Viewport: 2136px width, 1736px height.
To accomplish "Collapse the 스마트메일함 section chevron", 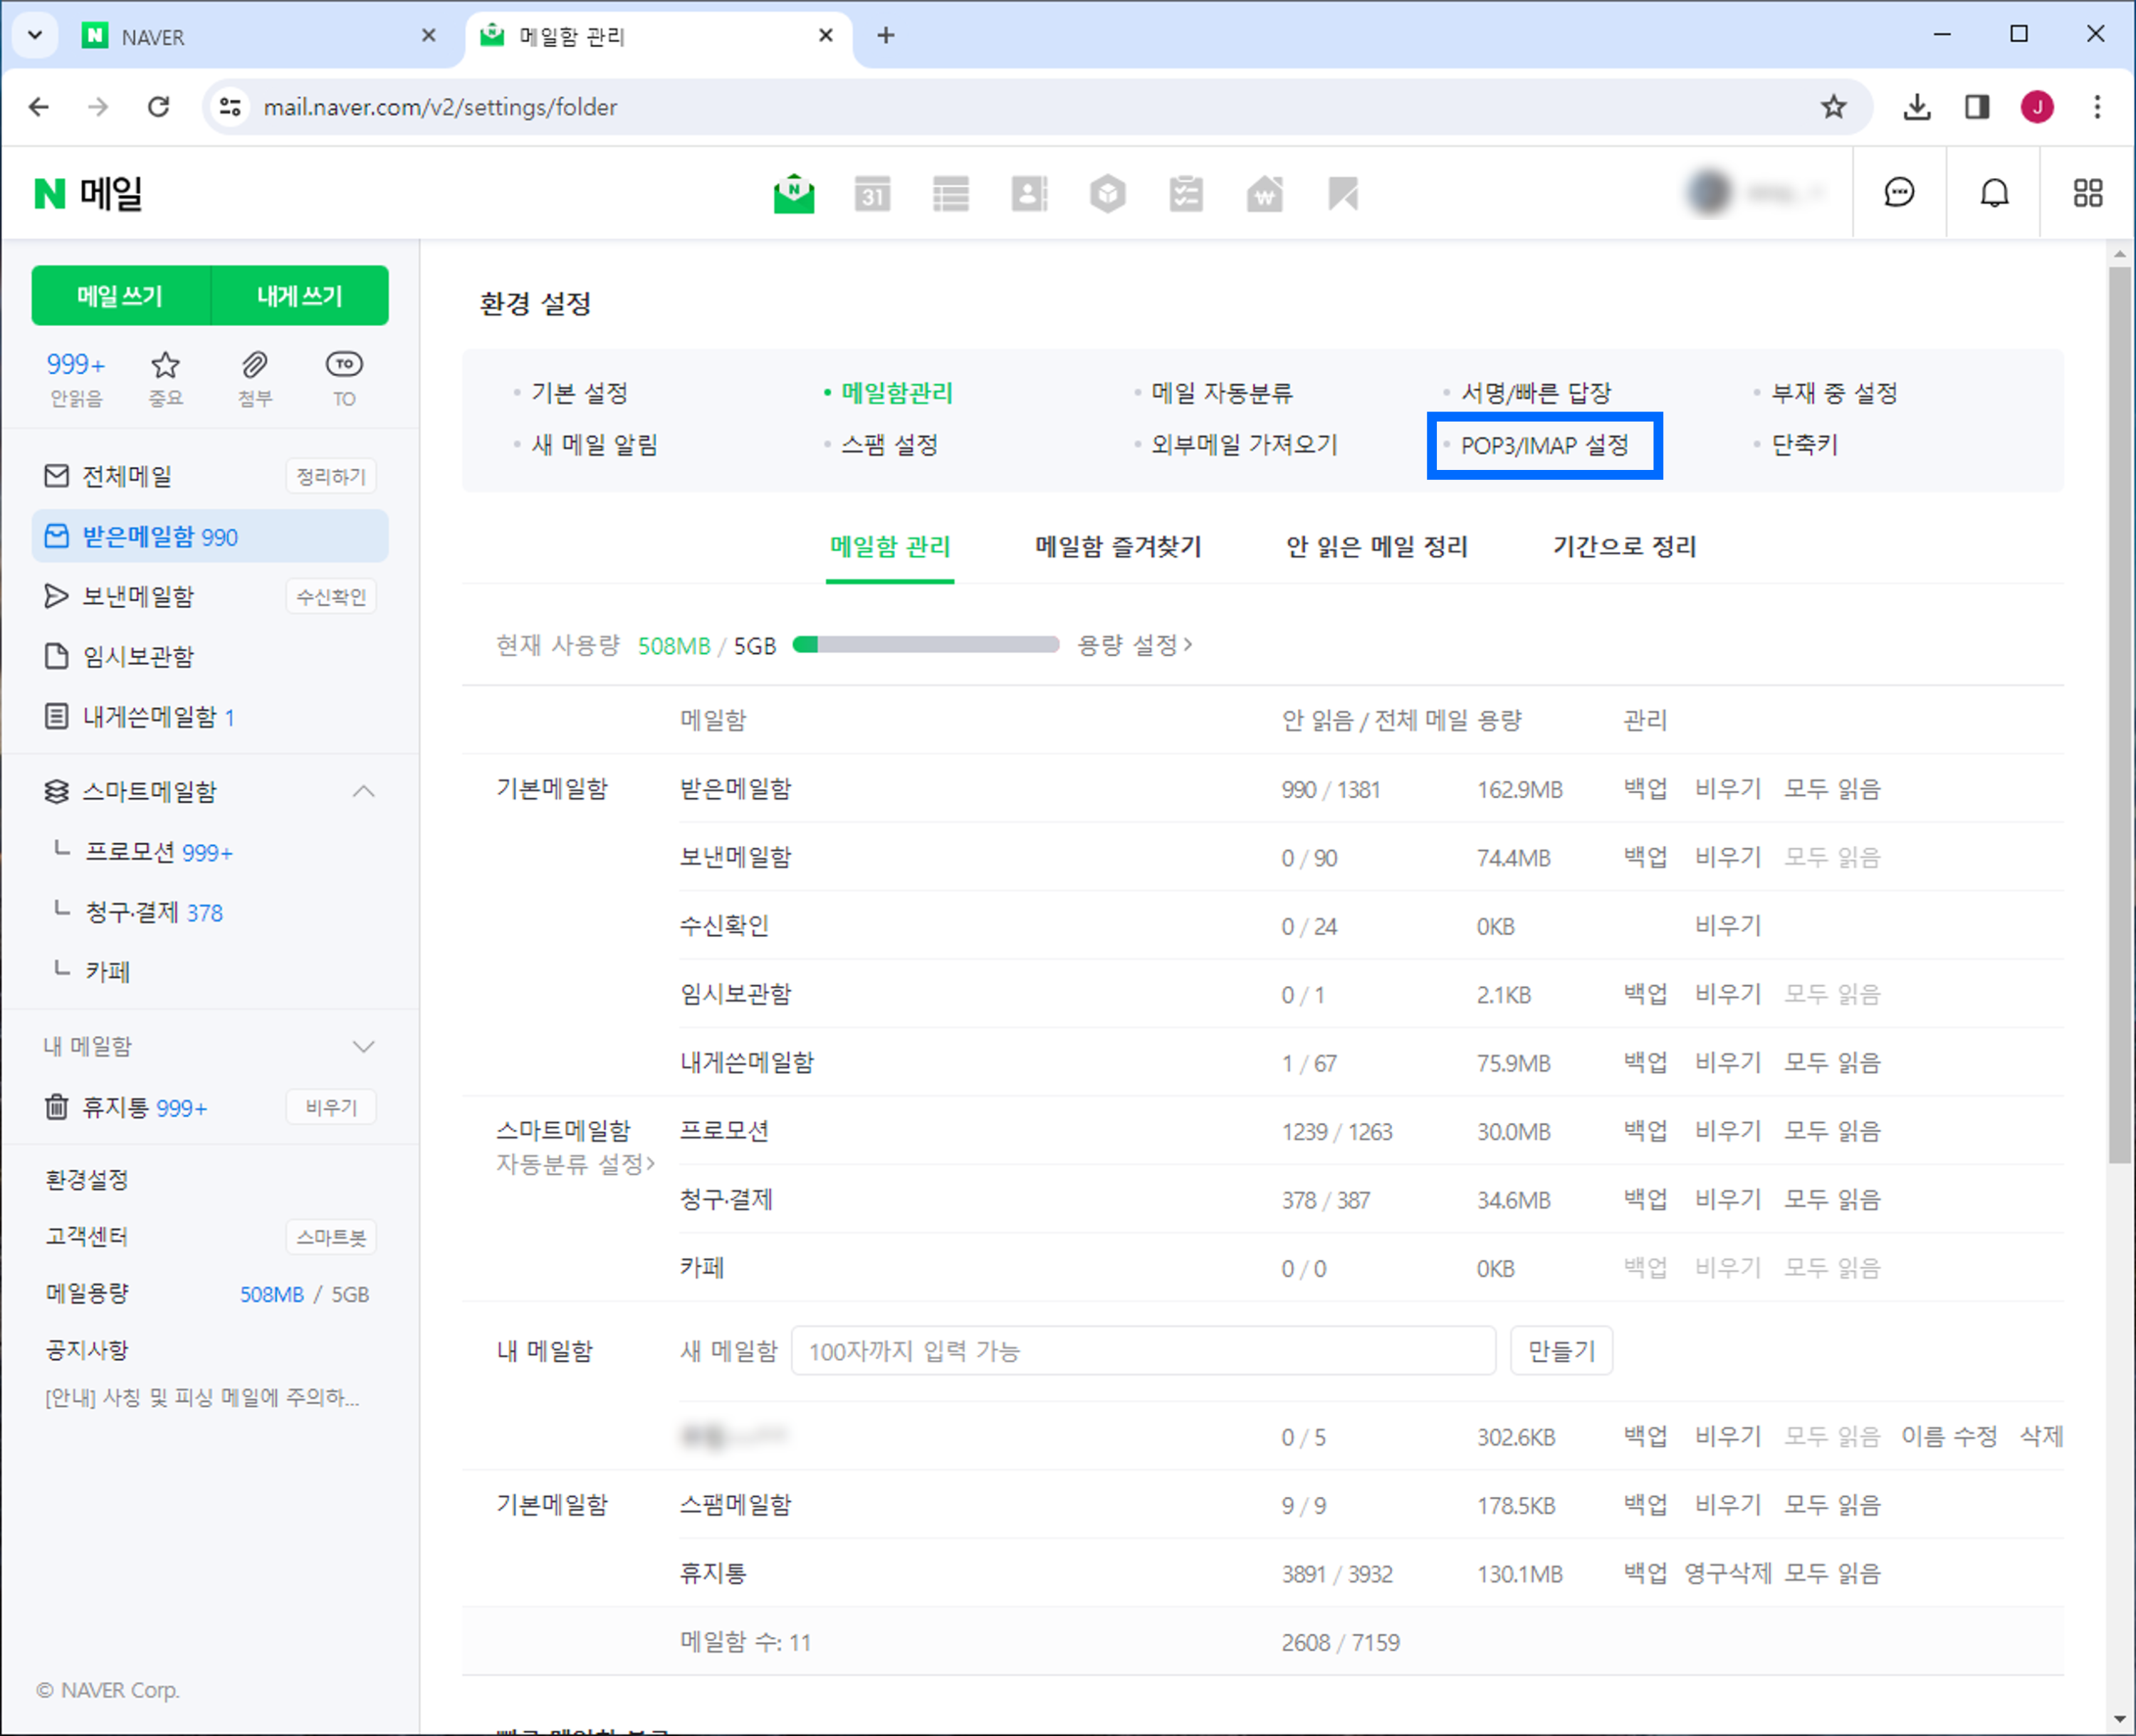I will [363, 791].
